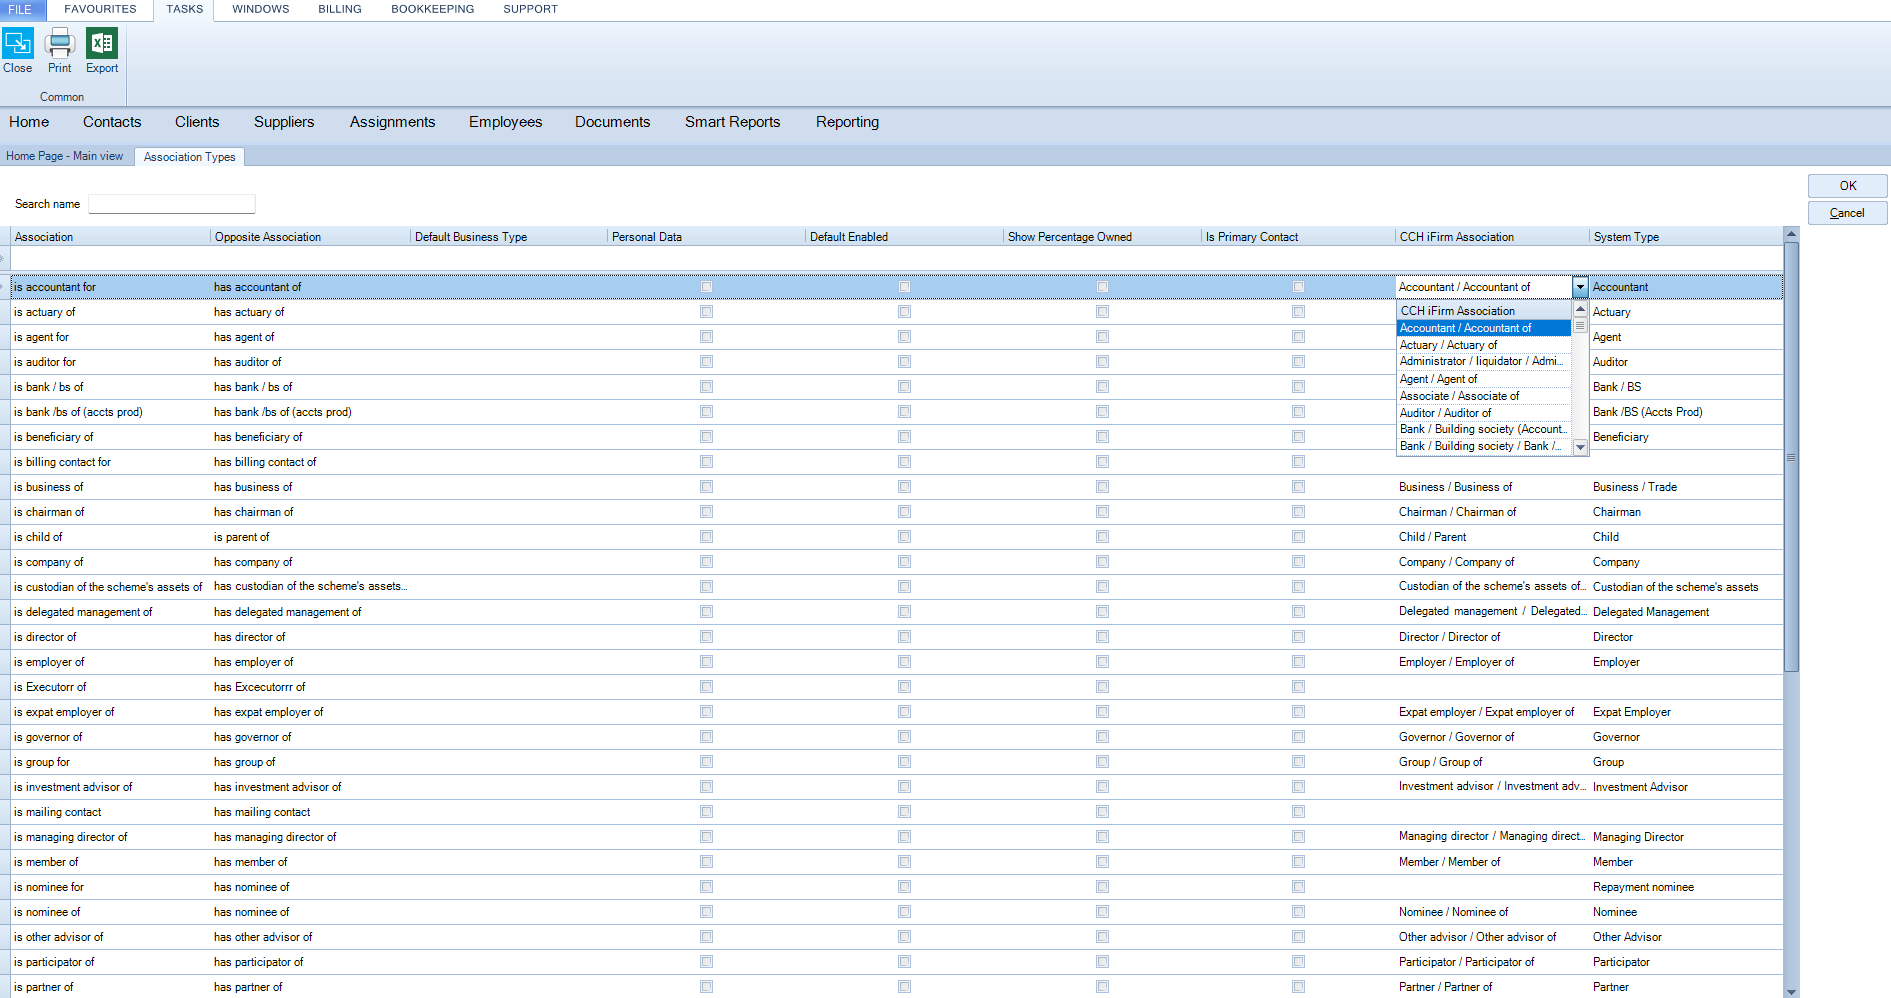The image size is (1891, 998).
Task: Click the dropdown list's scrollbar thumb
Action: [x=1580, y=325]
